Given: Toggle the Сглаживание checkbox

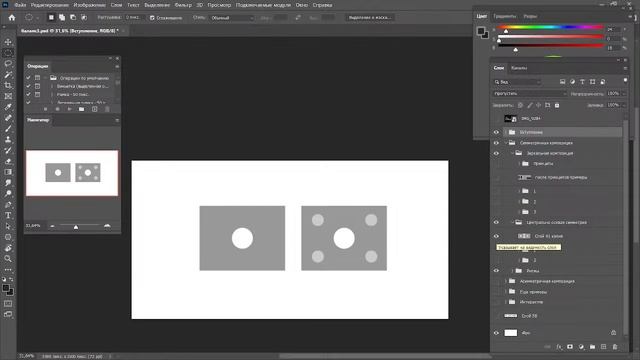Looking at the screenshot, I should click(152, 18).
